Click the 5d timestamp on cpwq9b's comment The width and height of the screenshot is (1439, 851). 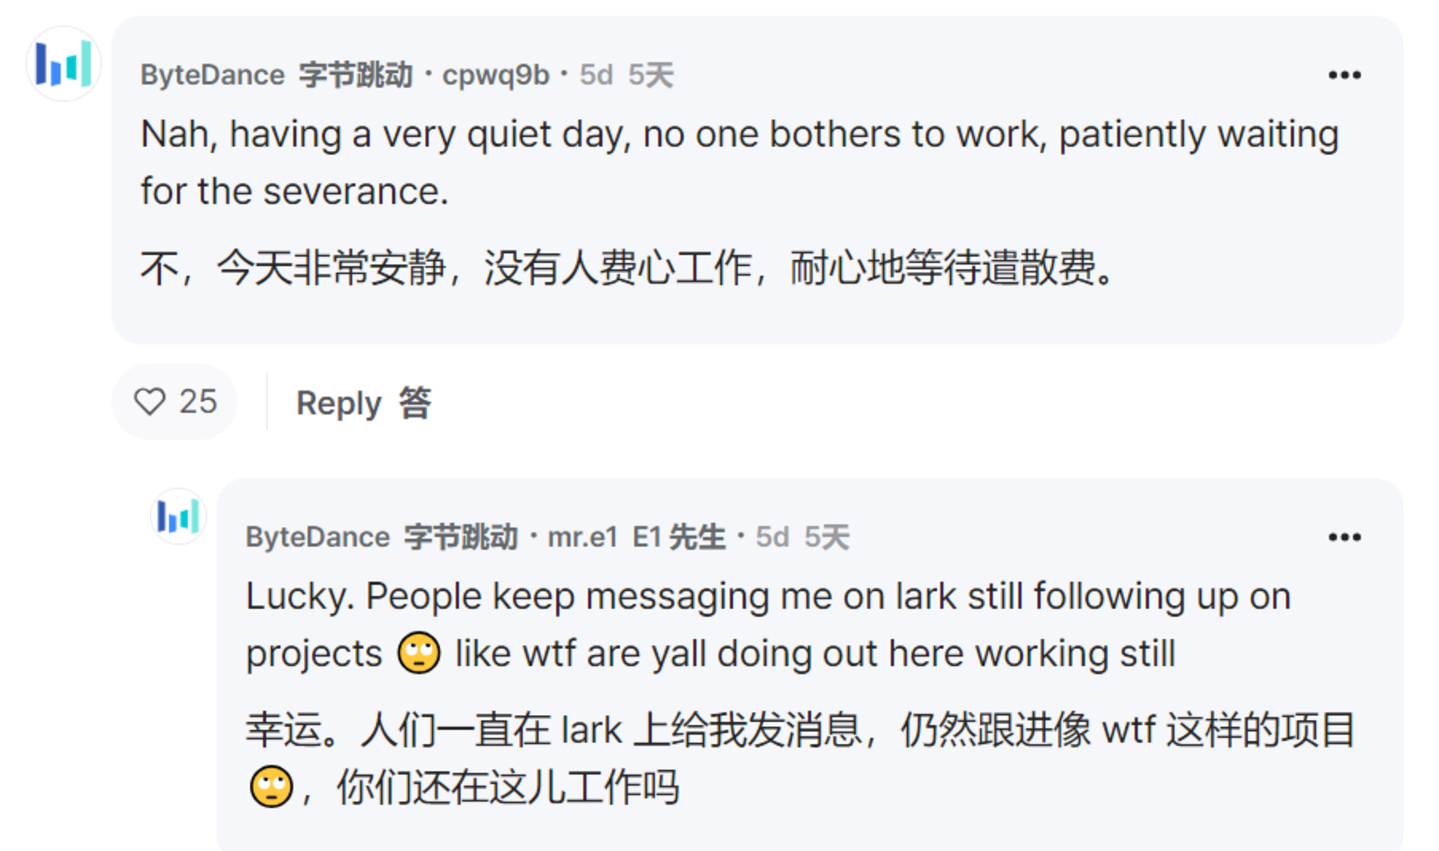click(x=596, y=75)
